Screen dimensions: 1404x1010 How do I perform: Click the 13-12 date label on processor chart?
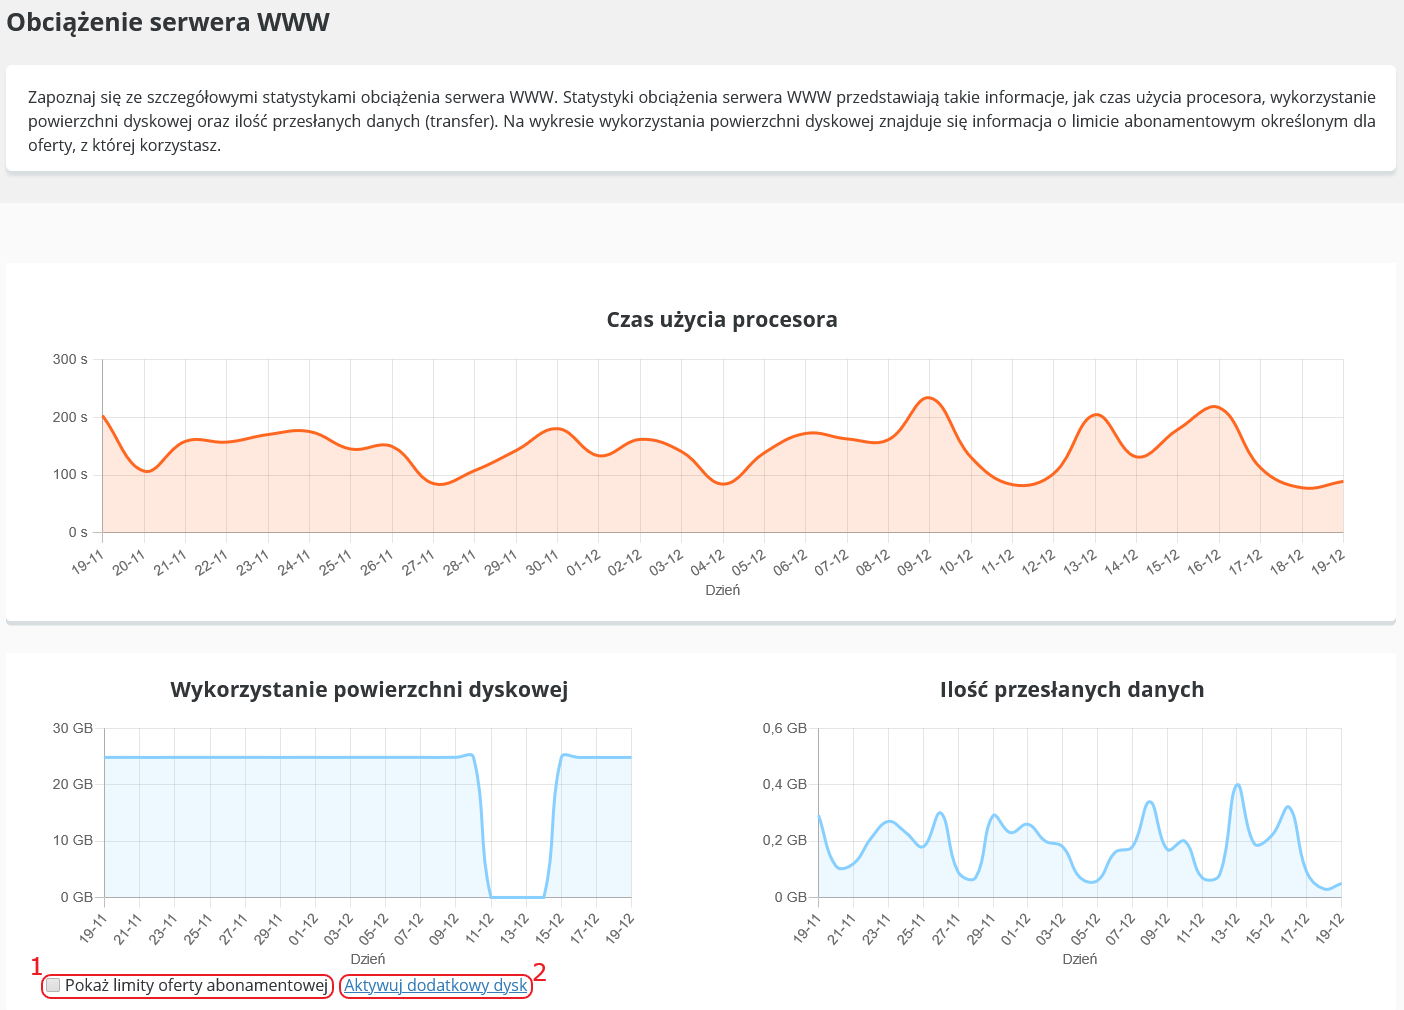(x=1079, y=562)
